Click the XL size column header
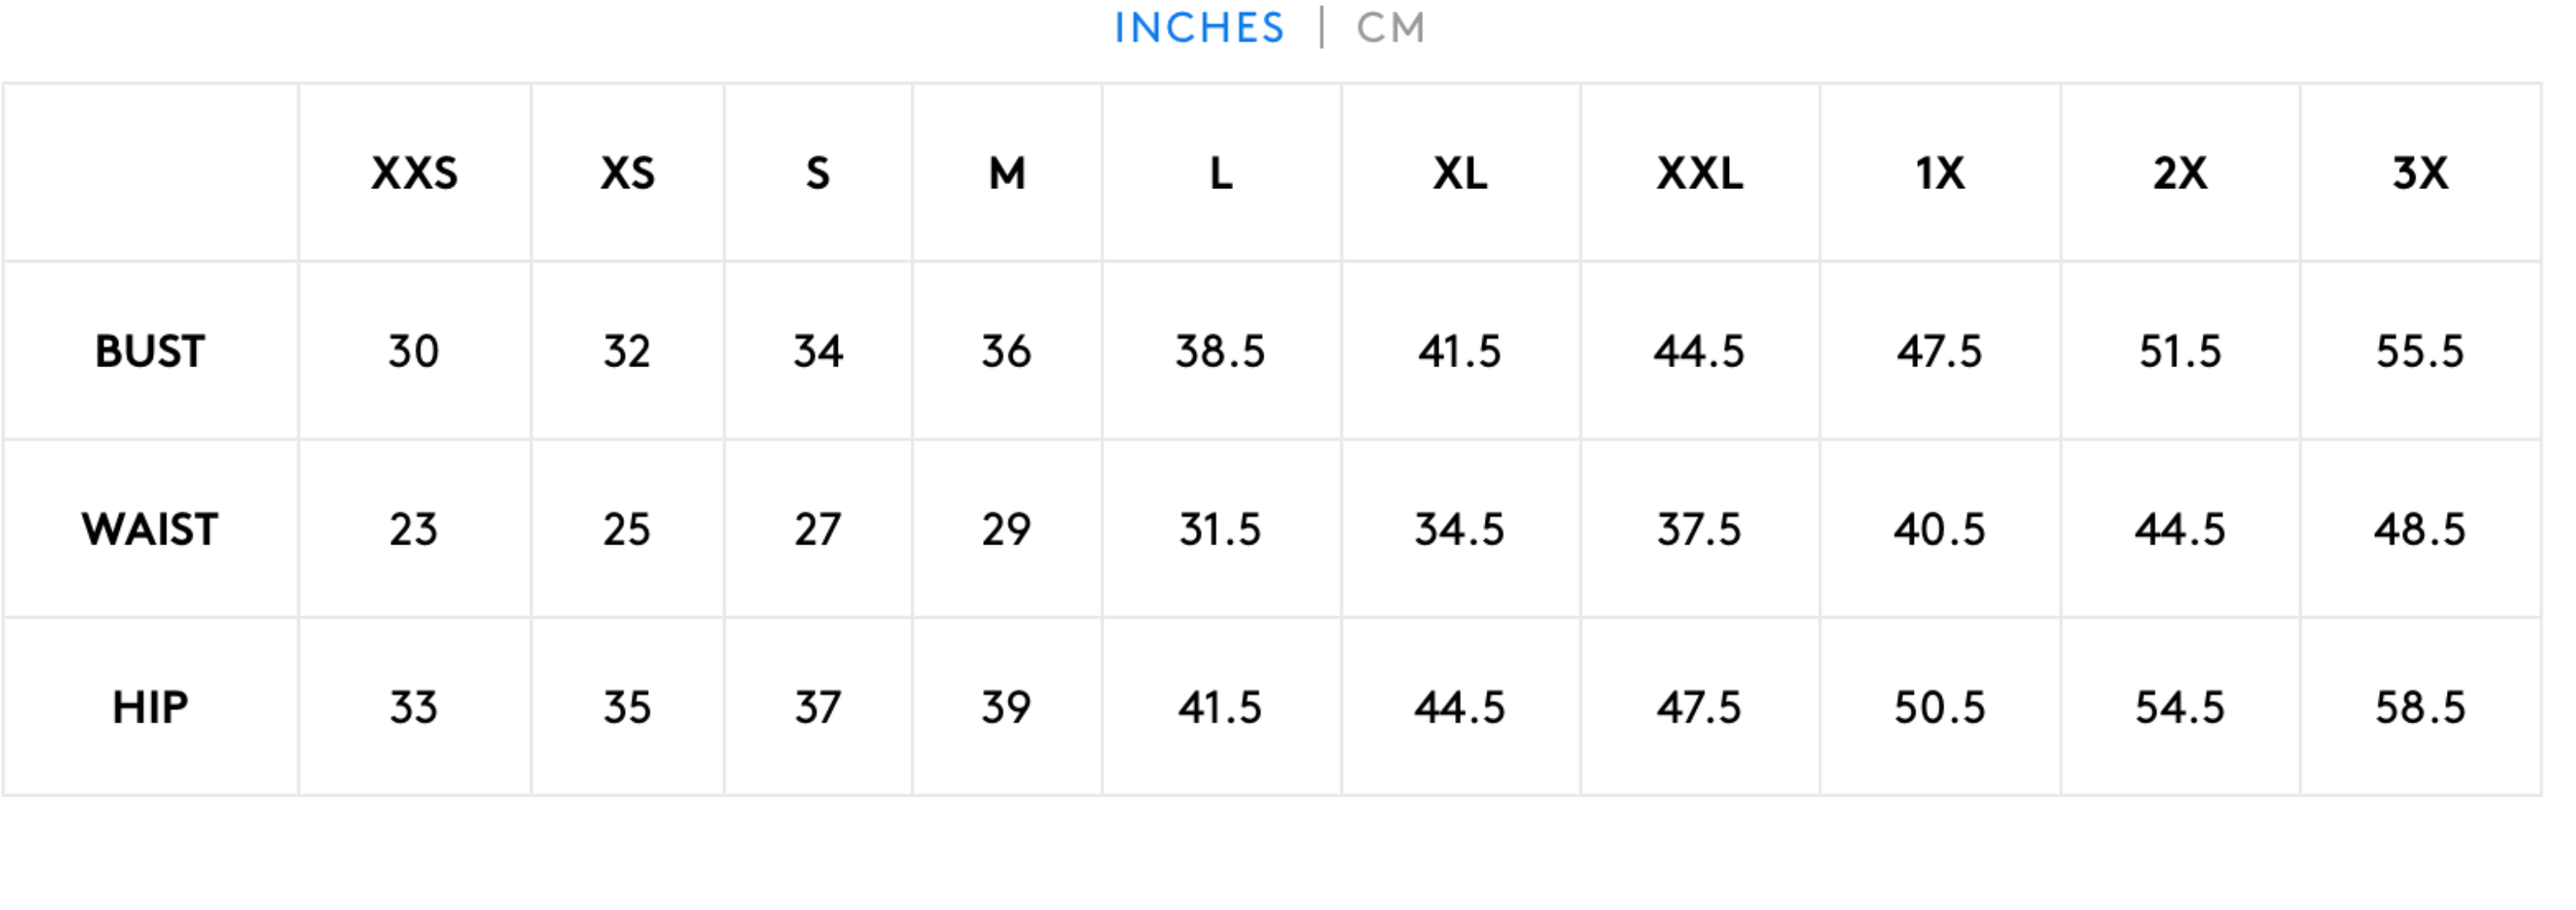 tap(1460, 174)
